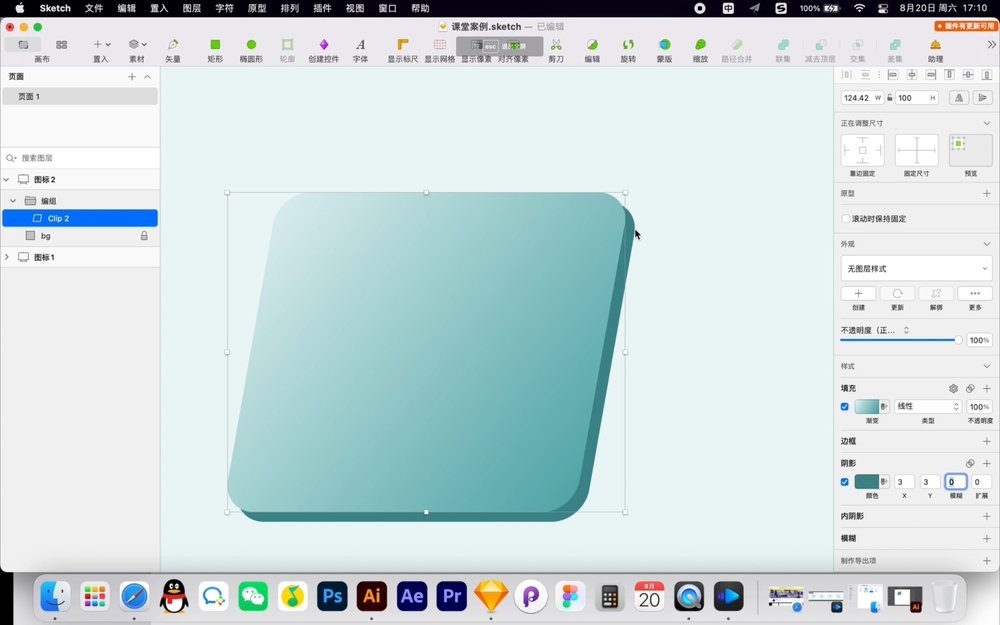Expand the 图标 1 artboard
Viewport: 1000px width, 625px height.
[x=7, y=257]
